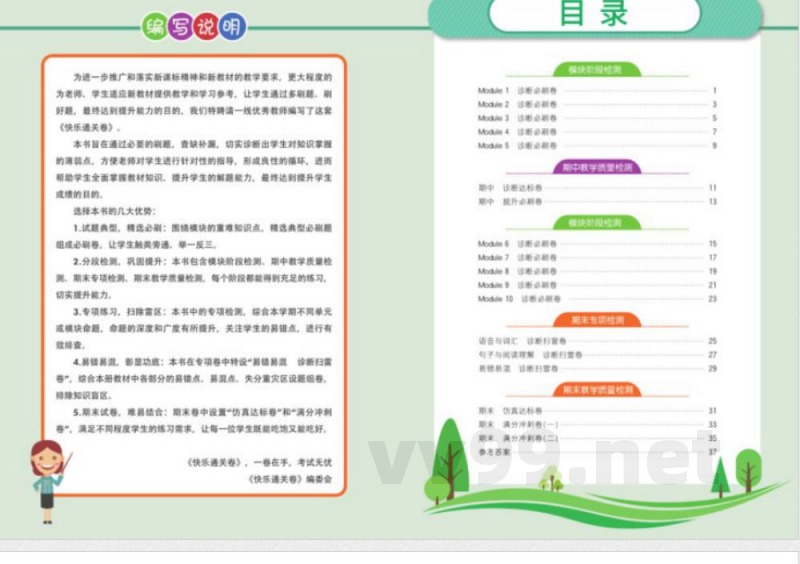The image size is (800, 564).
Task: Click the green 编 circle in the title
Action: [x=155, y=27]
